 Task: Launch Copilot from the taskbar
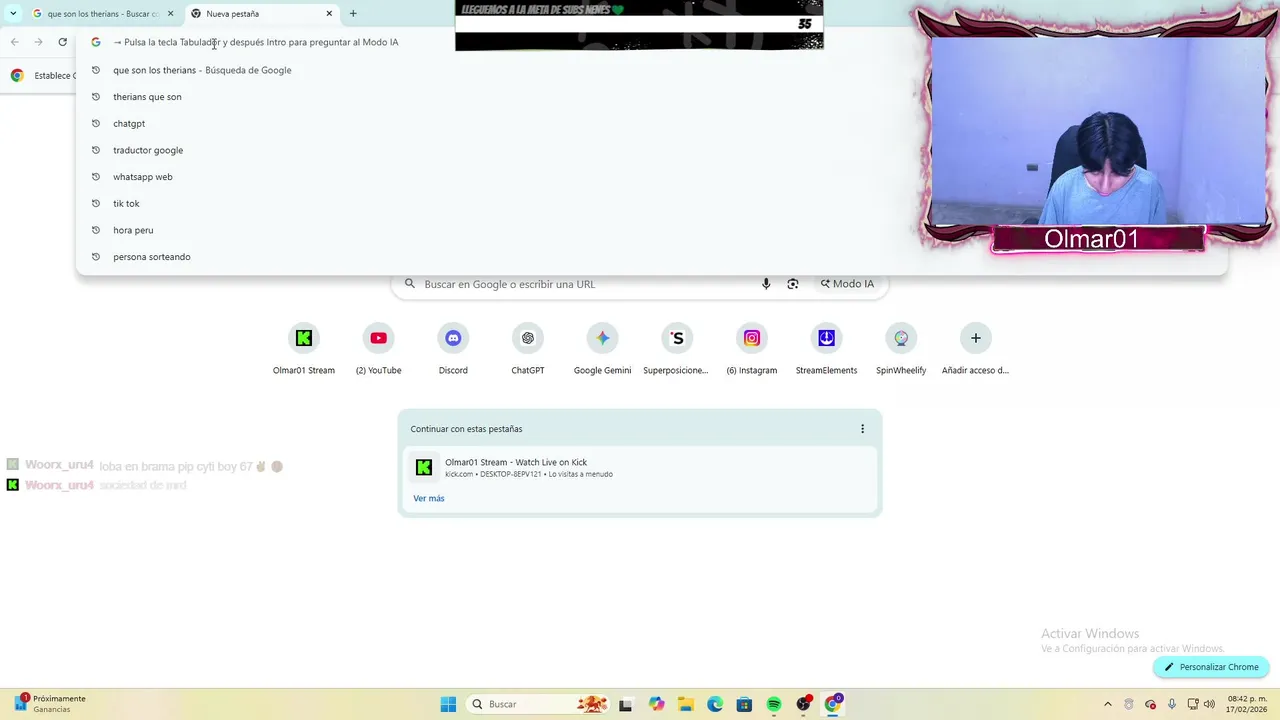point(656,704)
